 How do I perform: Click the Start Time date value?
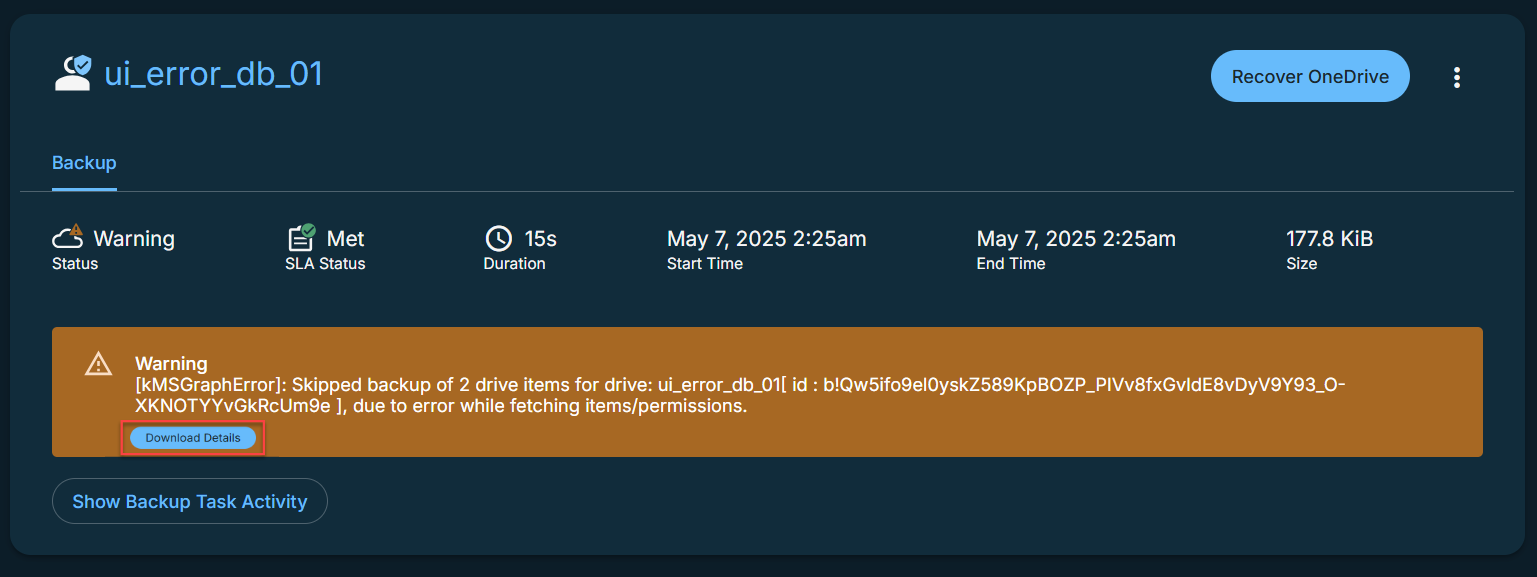click(x=766, y=239)
